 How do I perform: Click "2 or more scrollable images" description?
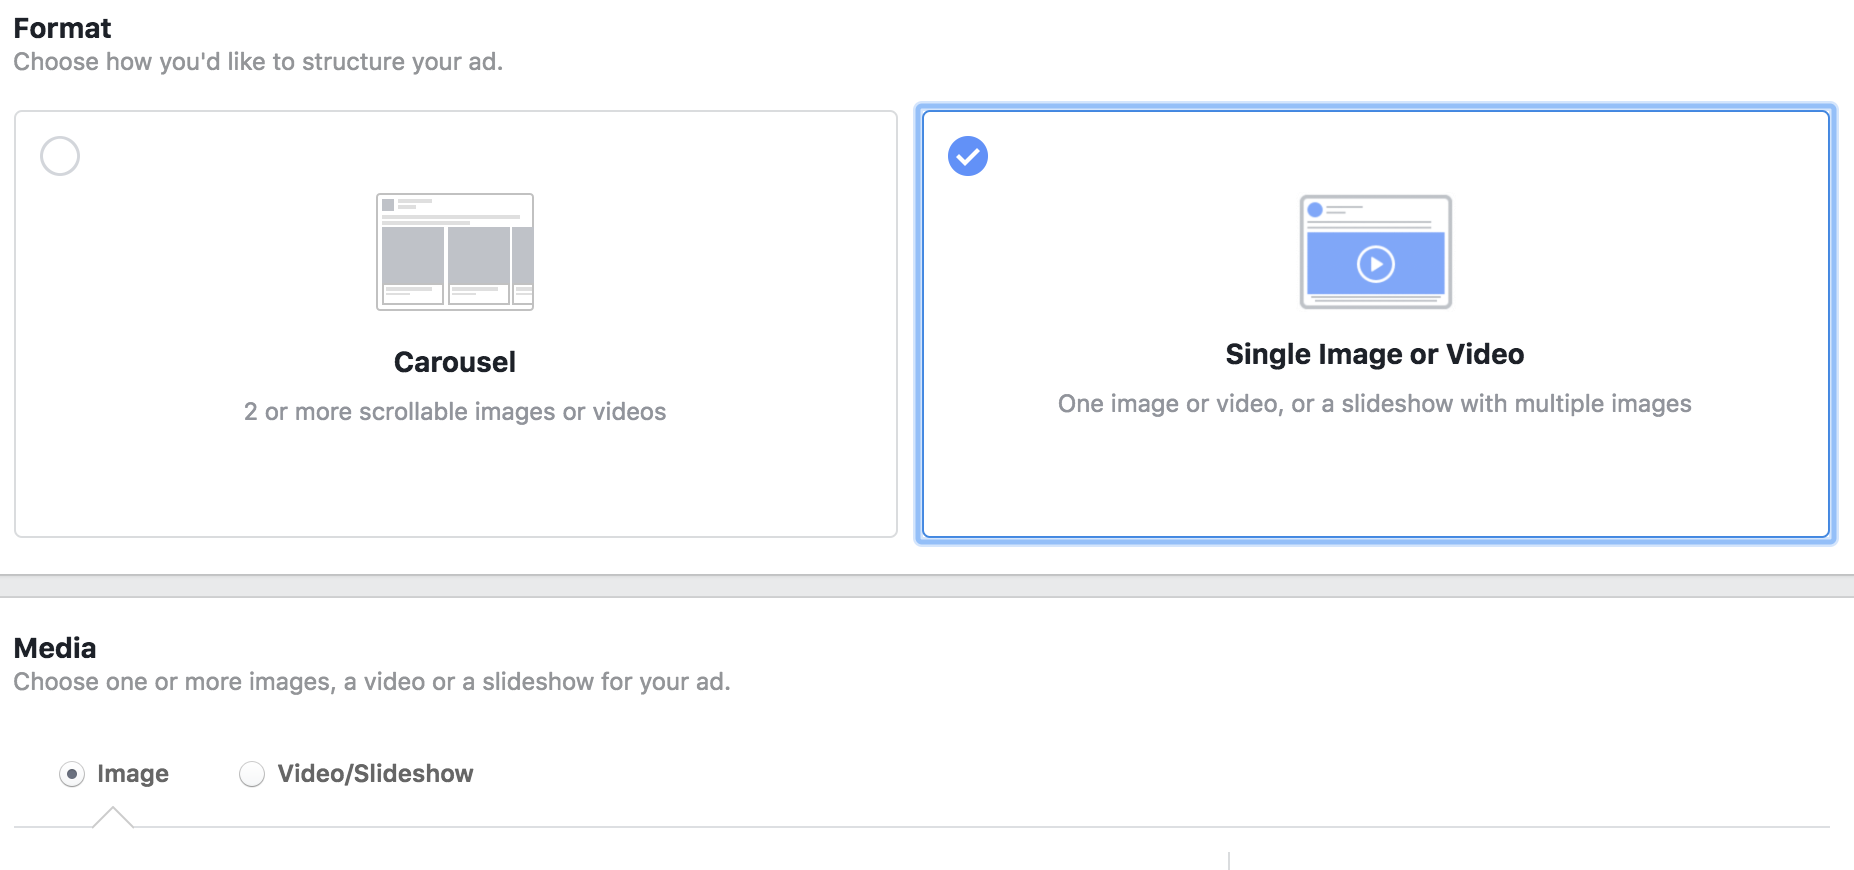click(x=455, y=412)
